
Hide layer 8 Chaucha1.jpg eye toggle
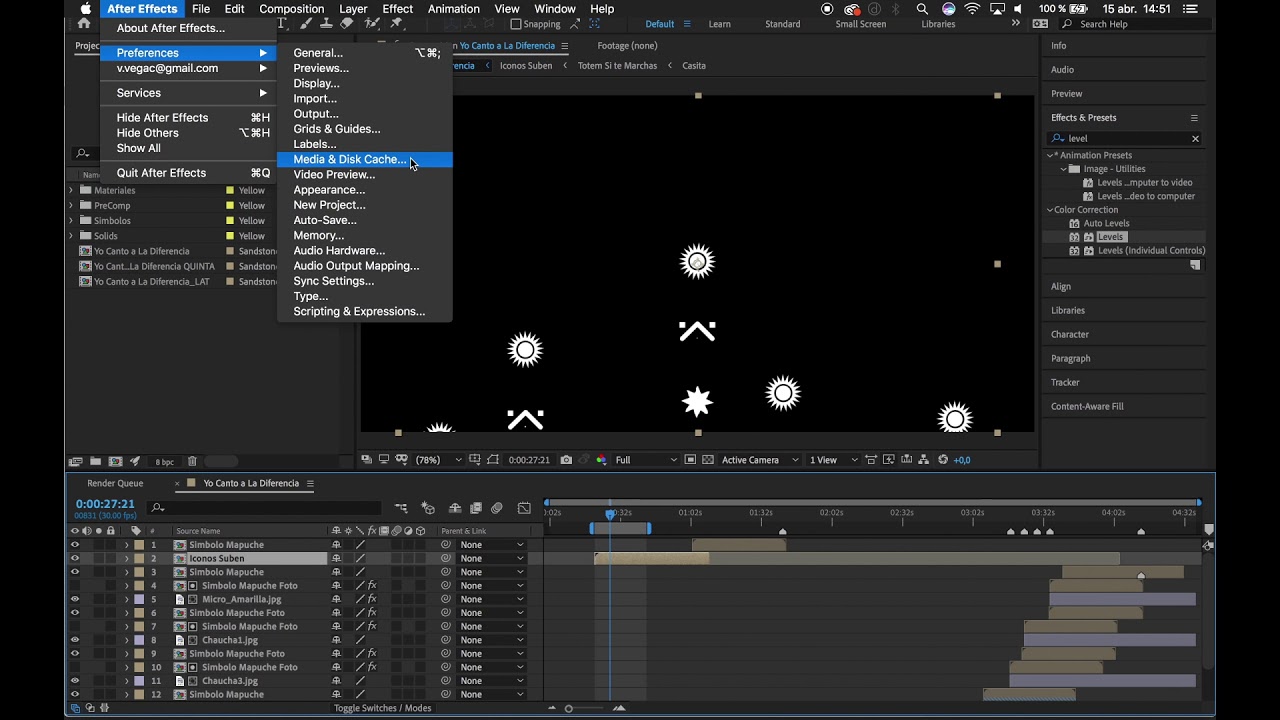click(74, 640)
